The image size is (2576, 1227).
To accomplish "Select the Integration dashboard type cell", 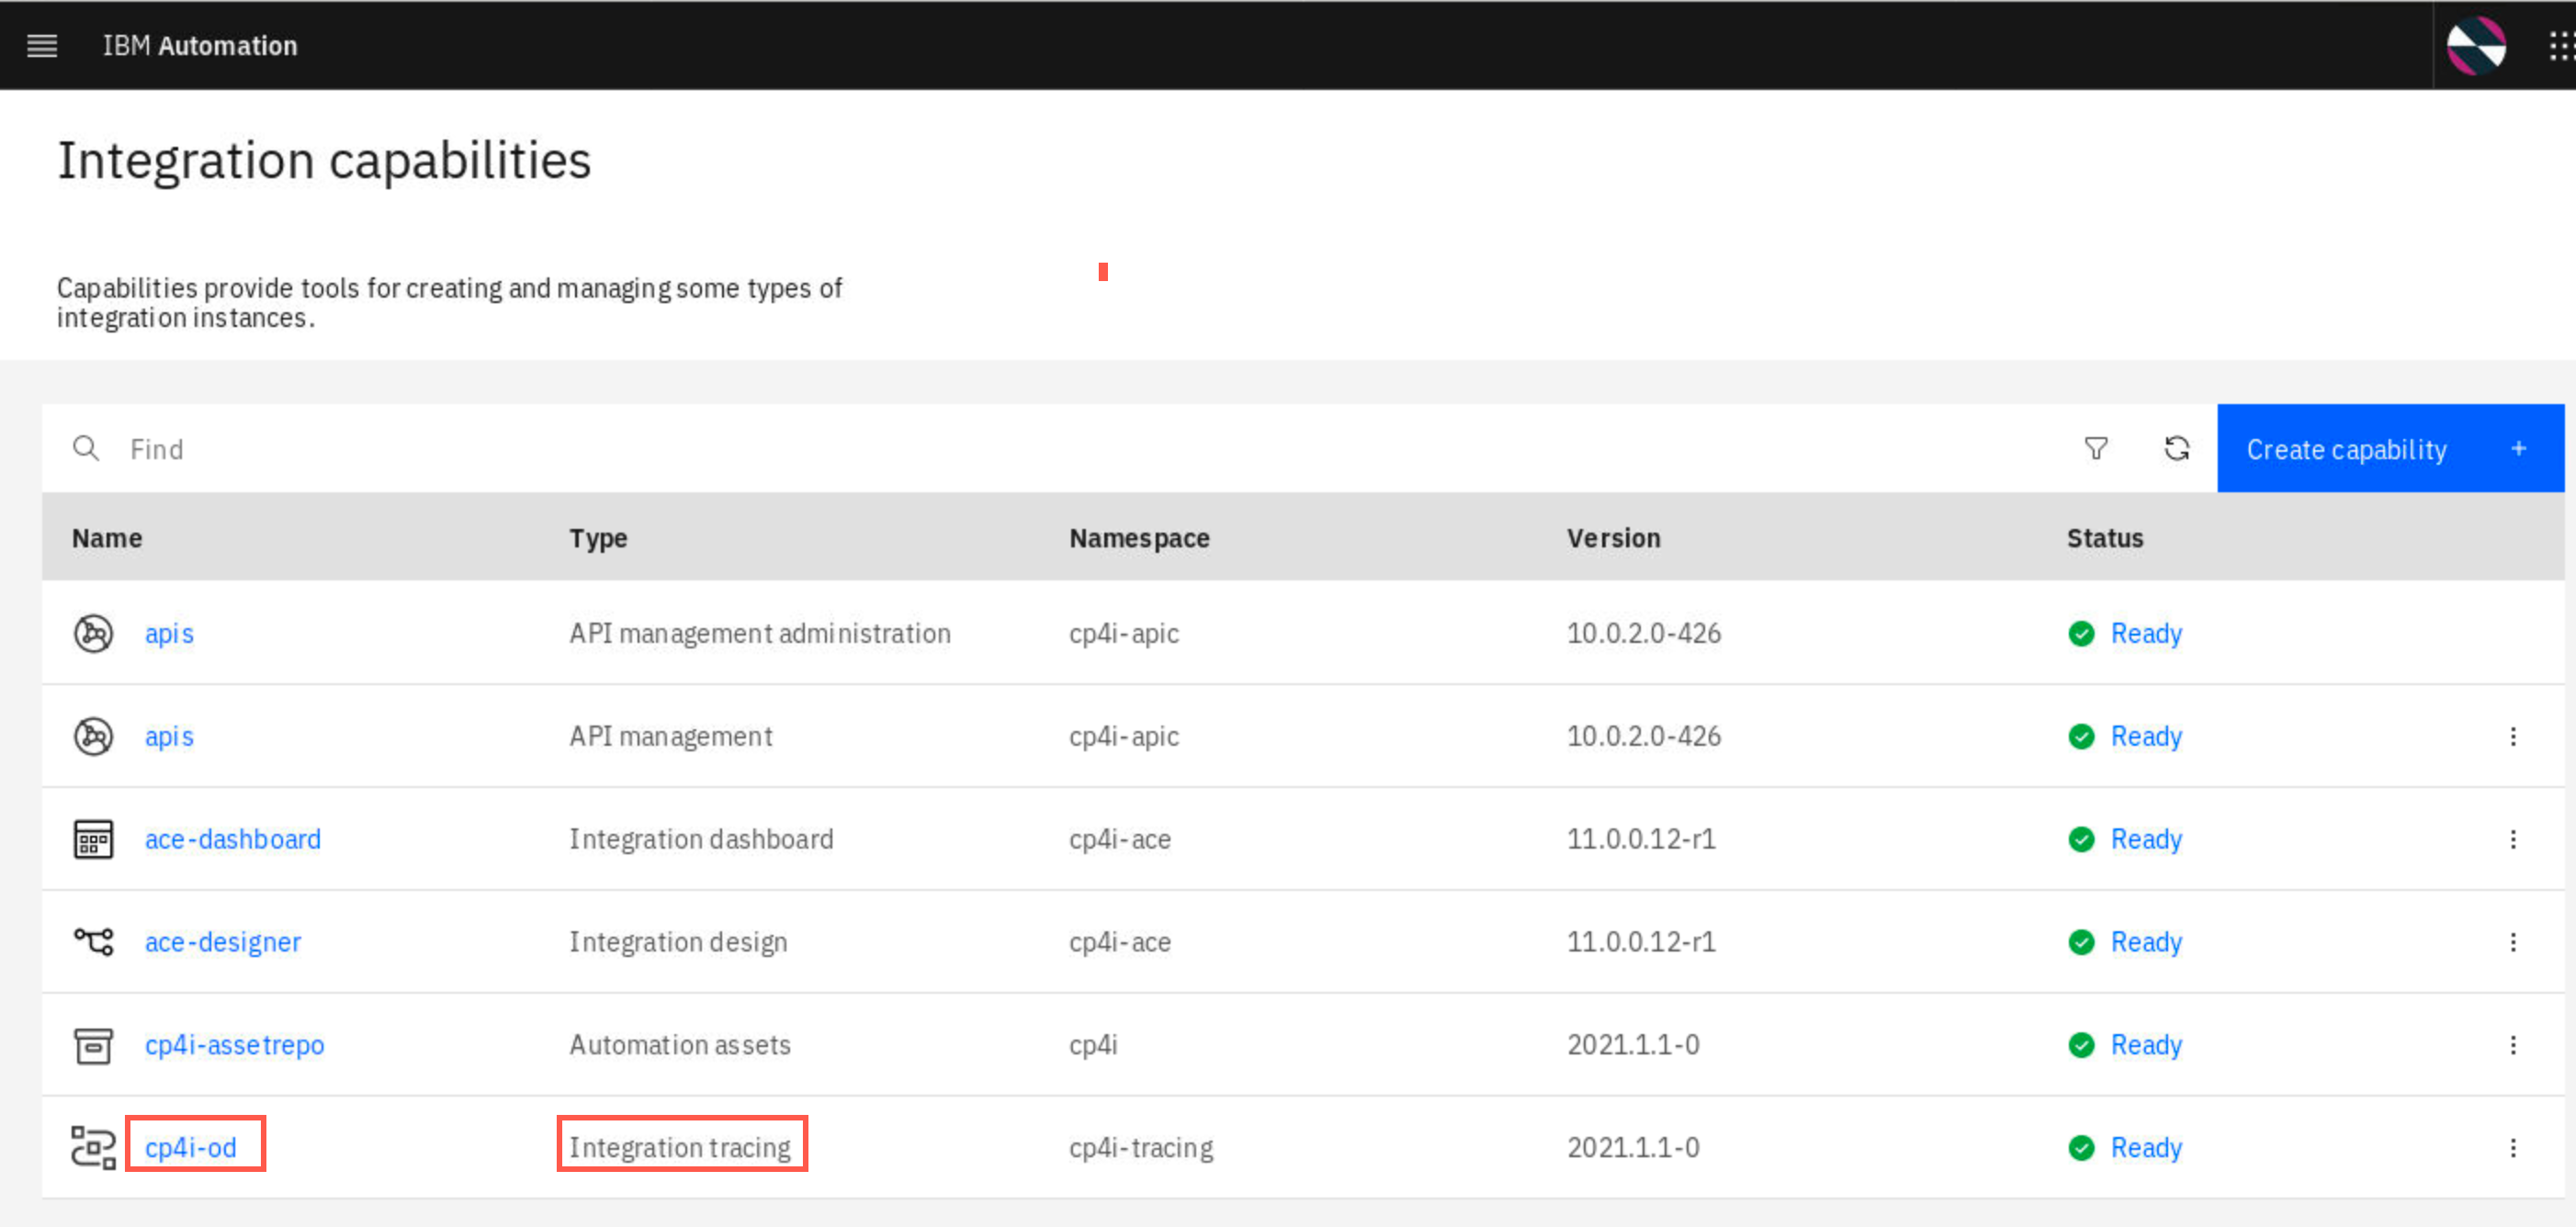I will (x=701, y=839).
